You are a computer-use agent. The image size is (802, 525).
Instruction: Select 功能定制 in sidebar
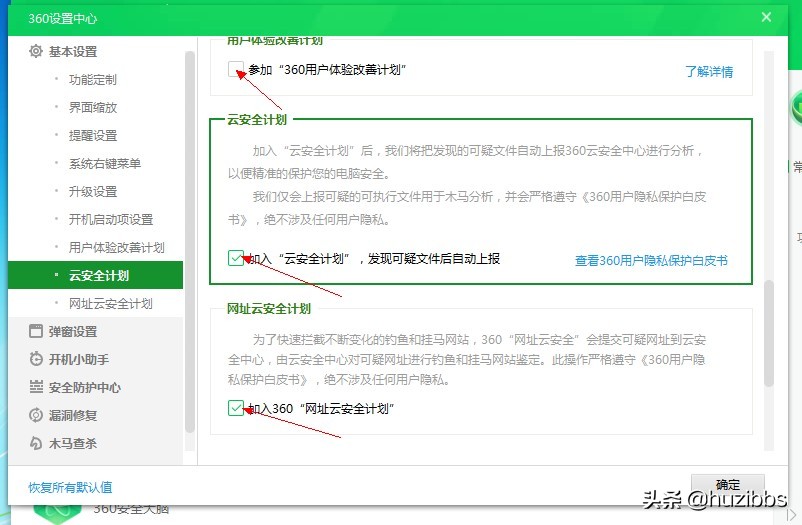tap(95, 79)
